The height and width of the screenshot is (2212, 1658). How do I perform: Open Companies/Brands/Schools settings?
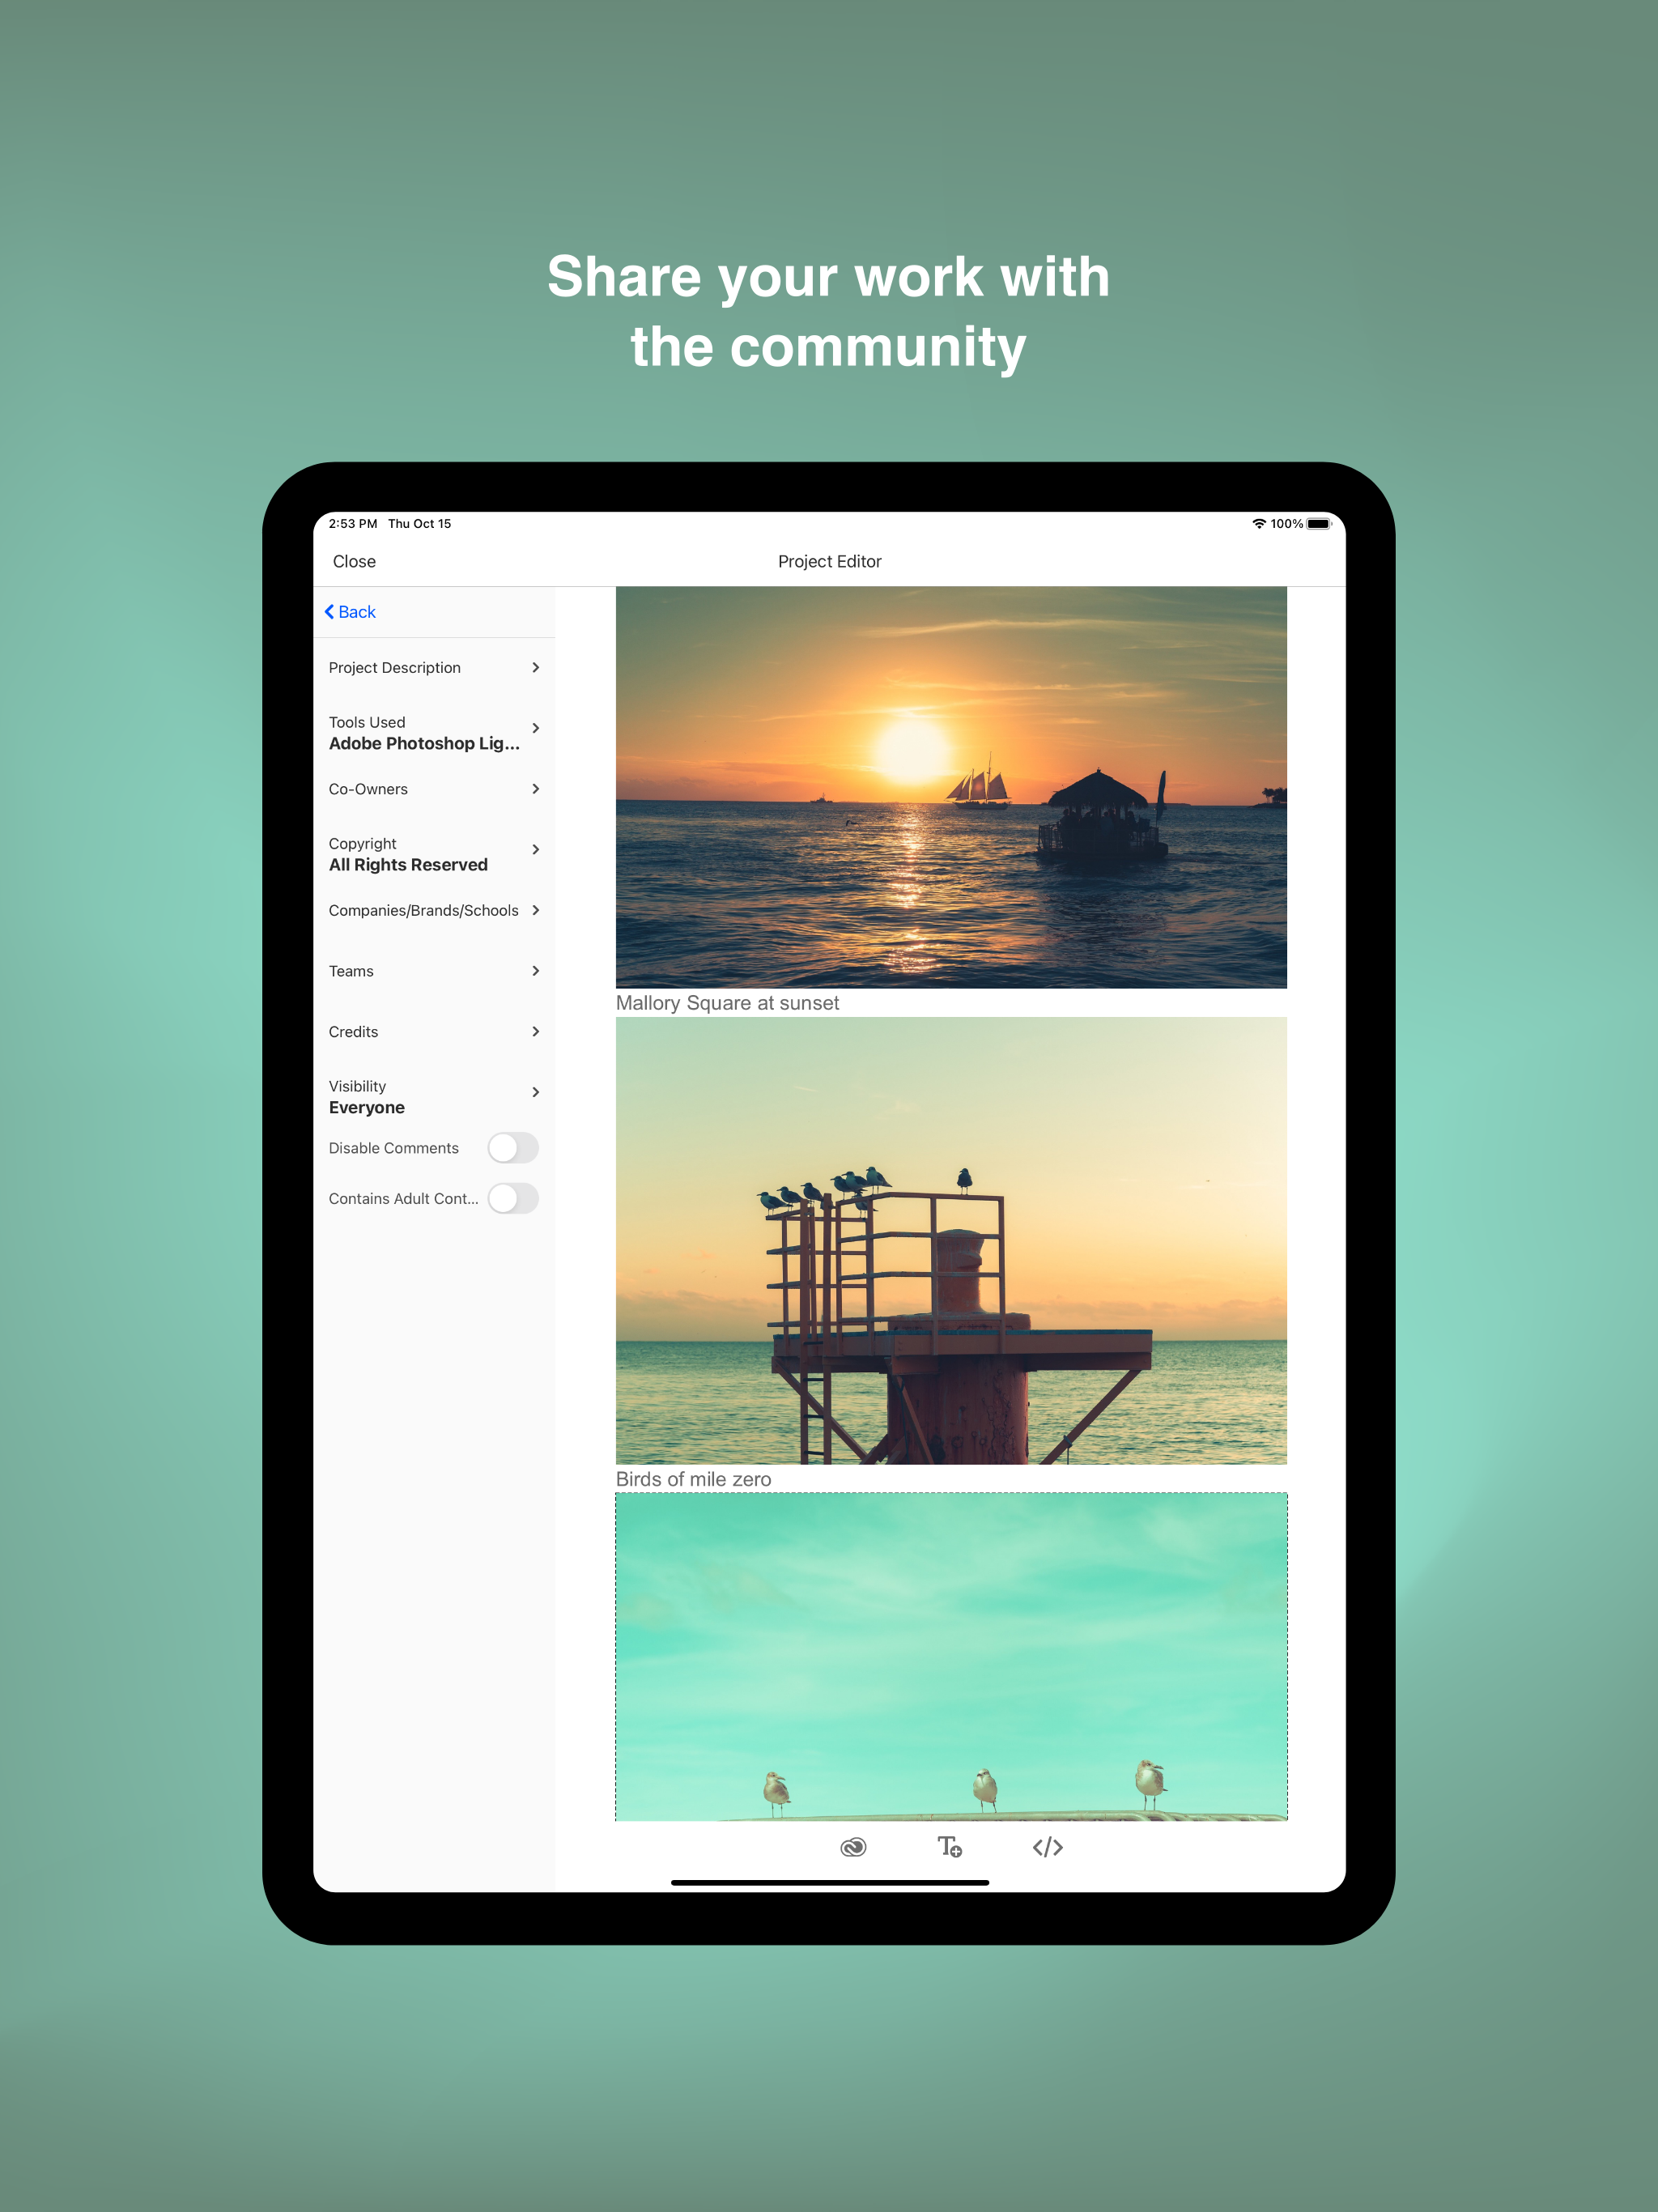435,910
